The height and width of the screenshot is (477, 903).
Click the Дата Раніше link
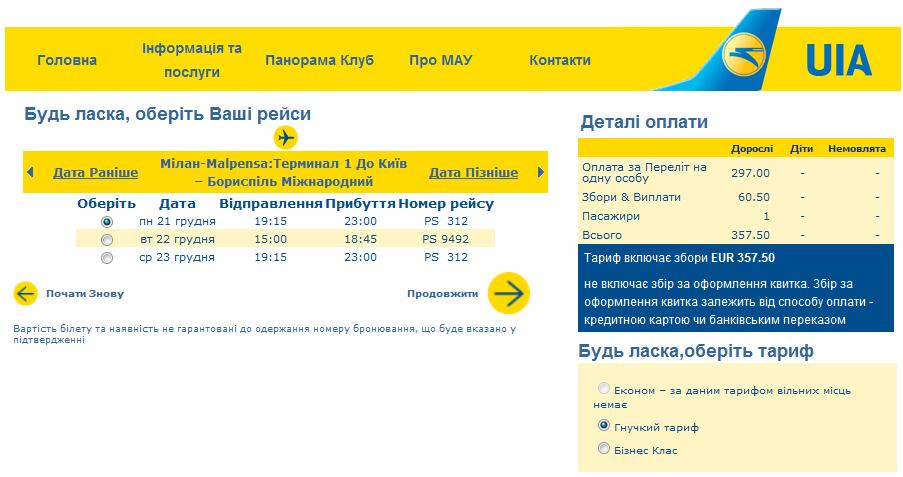[95, 172]
